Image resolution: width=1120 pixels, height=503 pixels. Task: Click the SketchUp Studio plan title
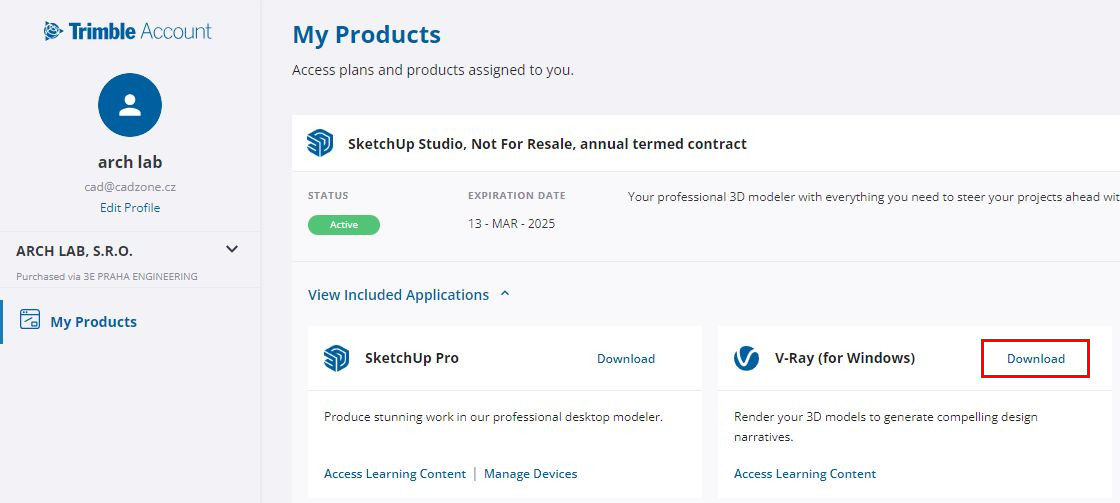click(547, 144)
